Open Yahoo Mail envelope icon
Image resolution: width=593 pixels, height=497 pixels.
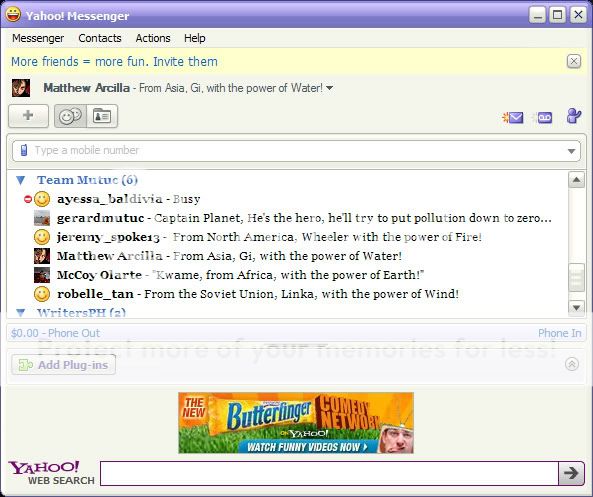click(x=513, y=118)
